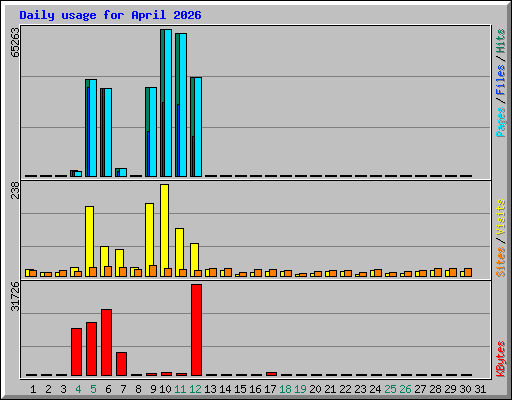Screen dimensions: 512x400
Task: Click the day 11 hits bar
Action: [177, 105]
